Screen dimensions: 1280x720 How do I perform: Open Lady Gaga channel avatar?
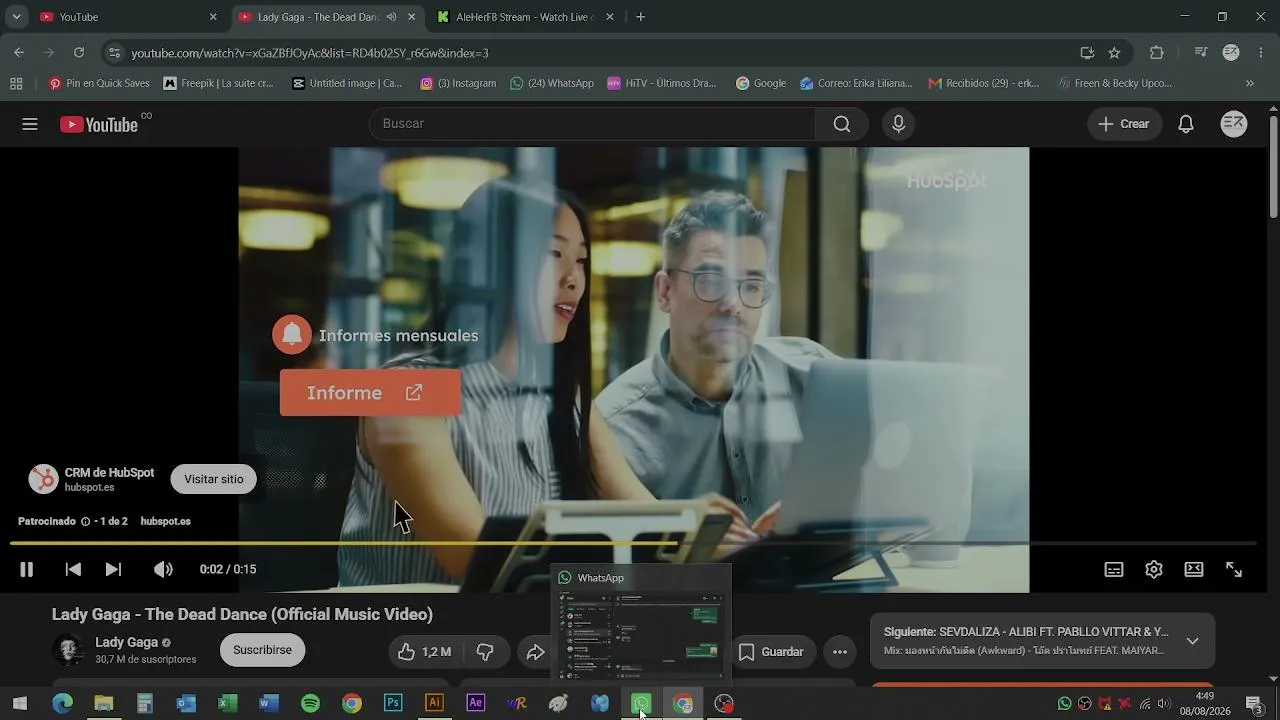click(69, 650)
